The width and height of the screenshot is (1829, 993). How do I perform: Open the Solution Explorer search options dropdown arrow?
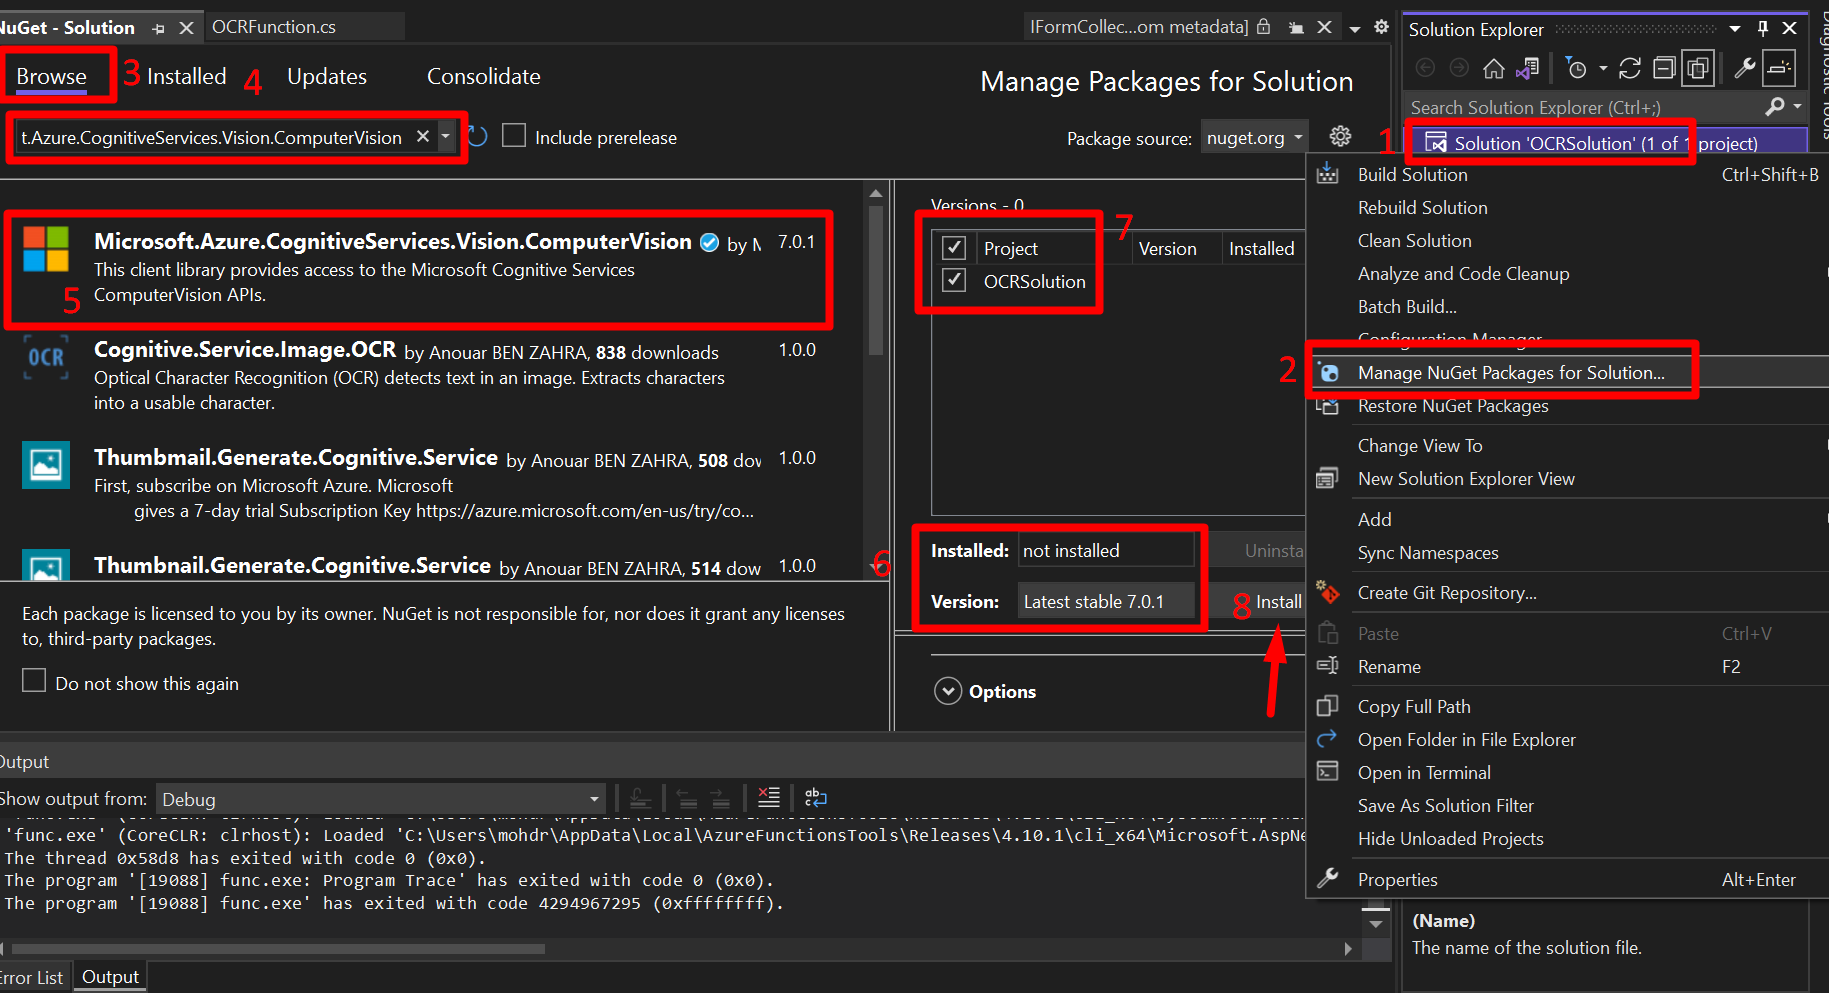[1798, 106]
